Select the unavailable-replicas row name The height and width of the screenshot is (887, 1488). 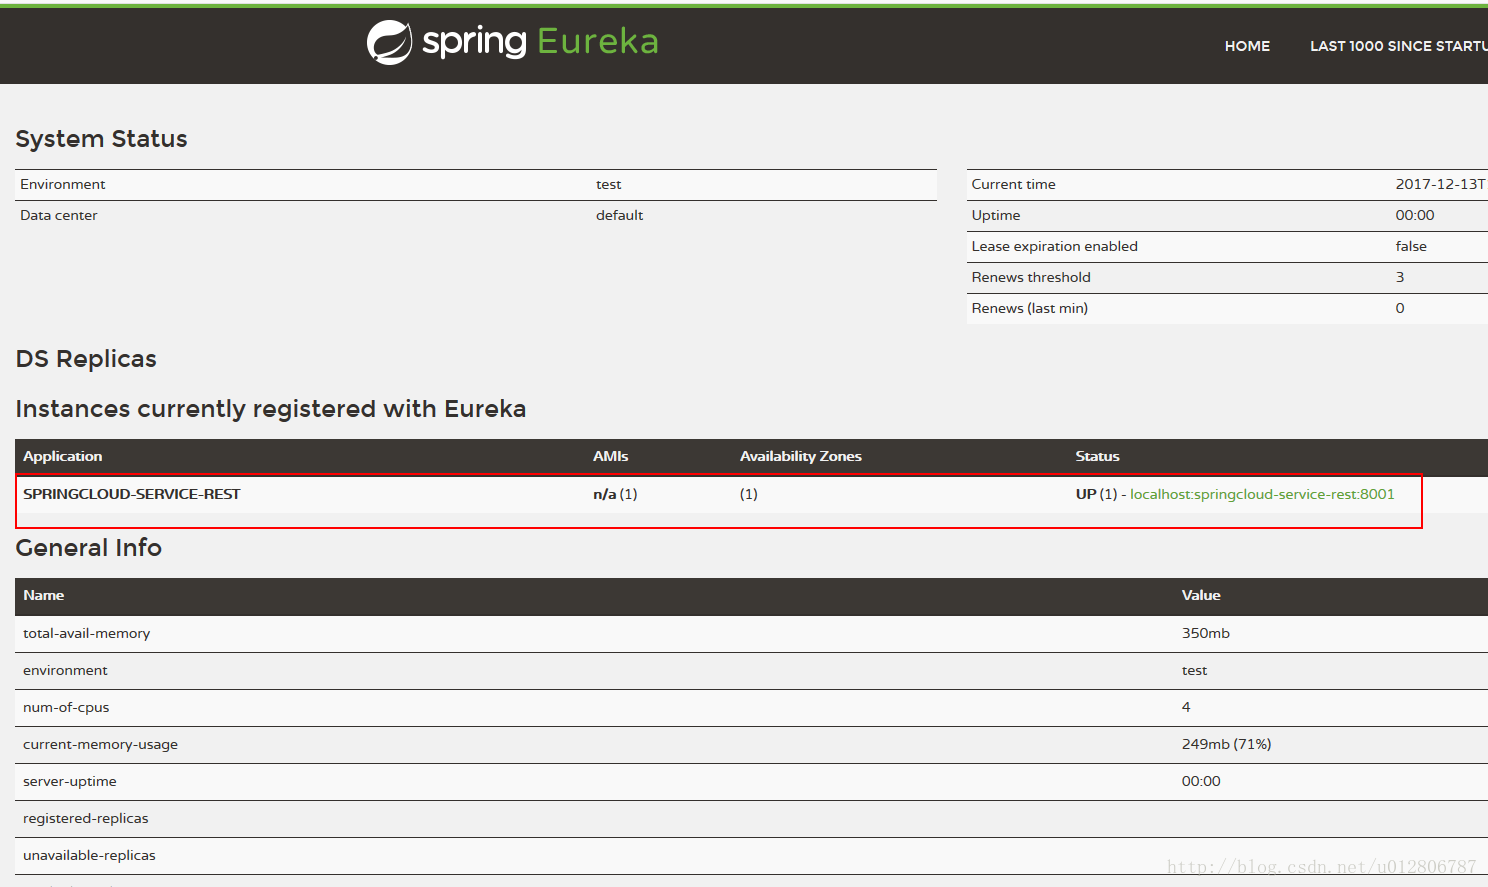tap(89, 855)
